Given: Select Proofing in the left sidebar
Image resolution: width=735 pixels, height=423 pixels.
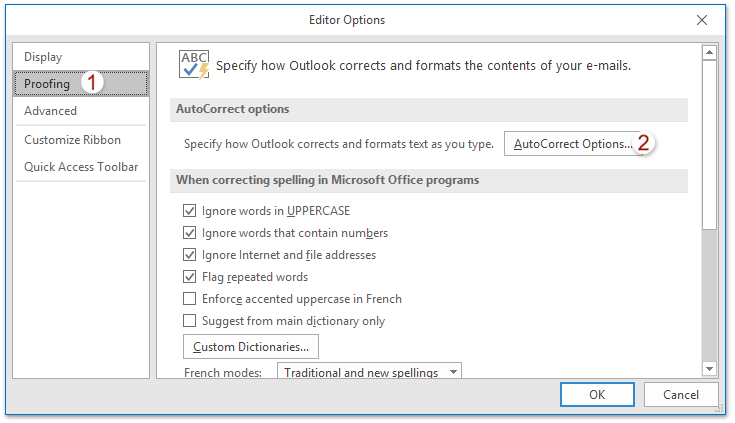Looking at the screenshot, I should tap(47, 84).
